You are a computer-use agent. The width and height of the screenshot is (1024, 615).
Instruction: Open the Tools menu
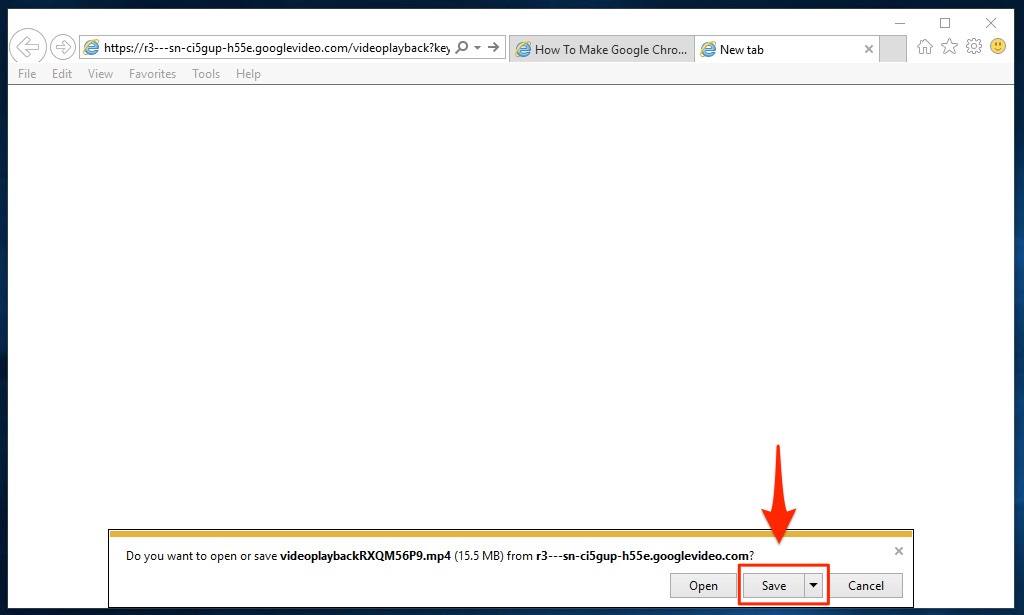206,74
